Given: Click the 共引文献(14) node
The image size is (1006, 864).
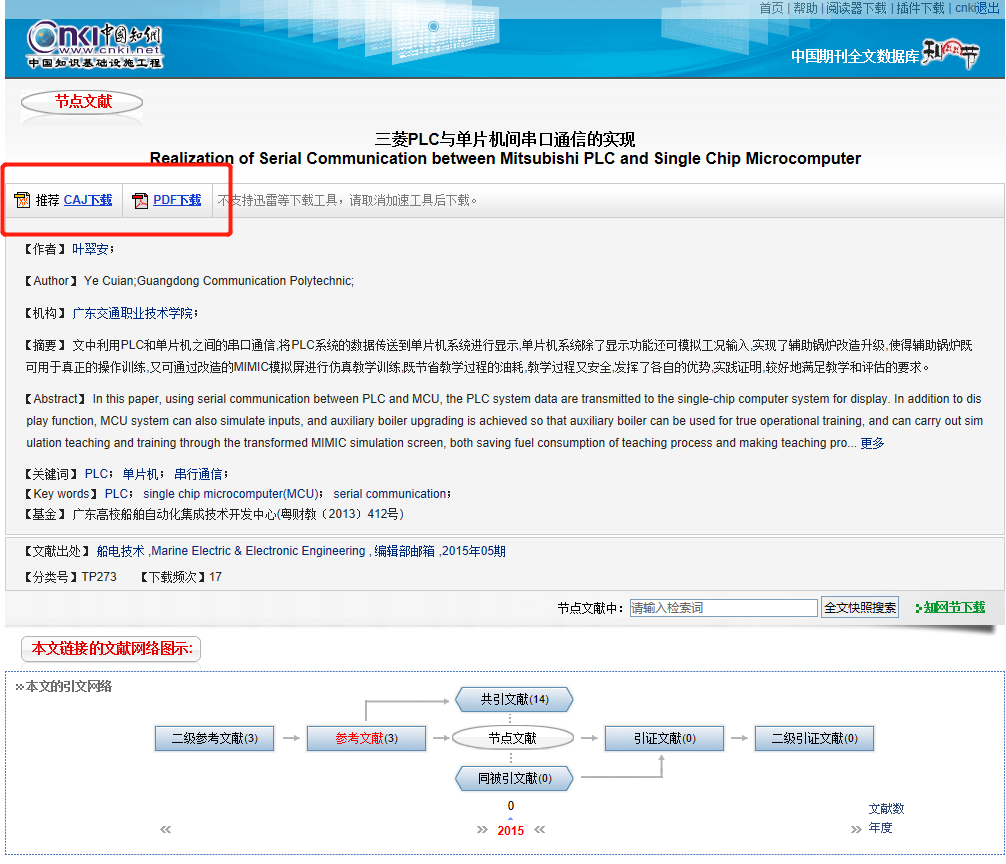Looking at the screenshot, I should 515,700.
